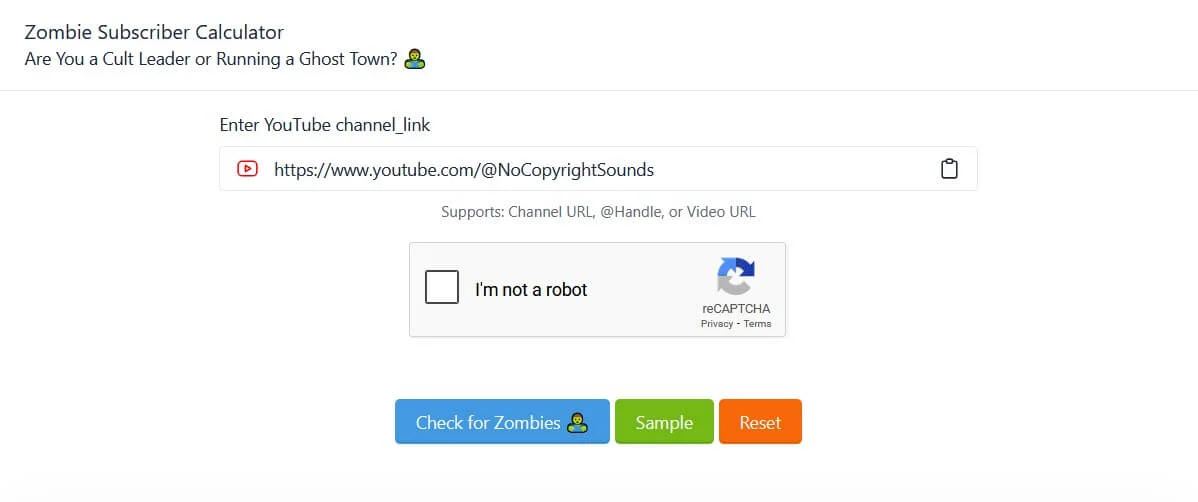
Task: Click the Zombie Subscriber Calculator title
Action: click(x=154, y=32)
